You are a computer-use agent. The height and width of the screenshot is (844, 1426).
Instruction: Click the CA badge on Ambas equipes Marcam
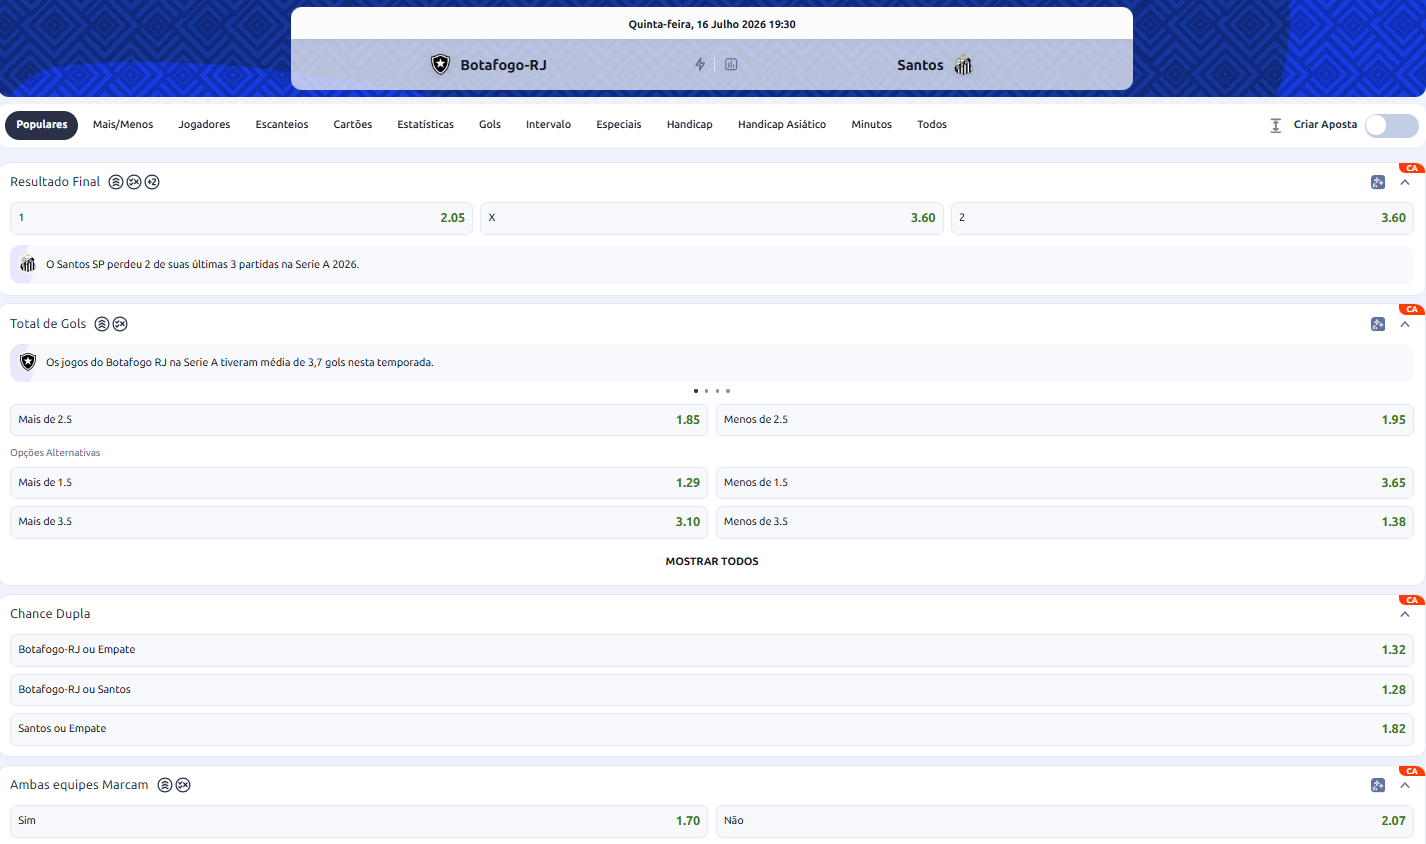click(x=1412, y=771)
